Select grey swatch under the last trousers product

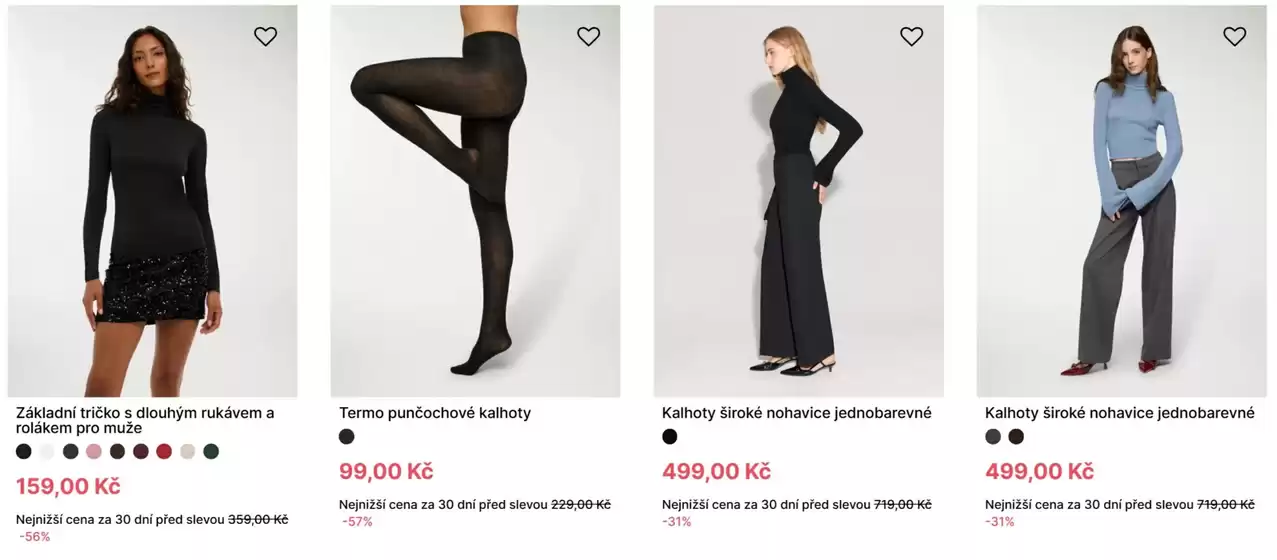[x=993, y=436]
